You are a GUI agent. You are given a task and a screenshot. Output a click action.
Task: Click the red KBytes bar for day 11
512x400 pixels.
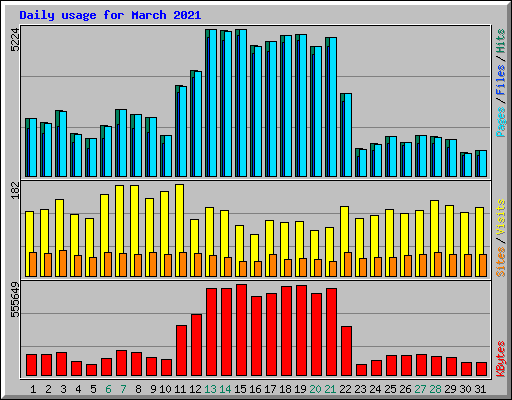(x=181, y=351)
